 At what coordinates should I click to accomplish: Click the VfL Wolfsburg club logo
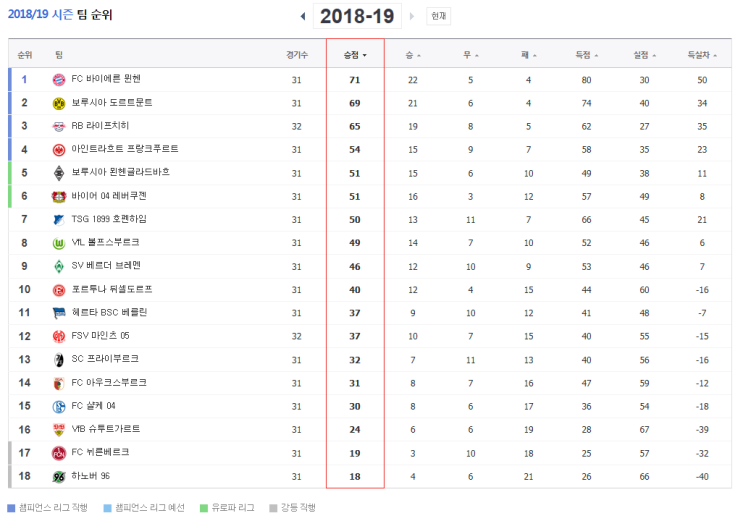[59, 243]
